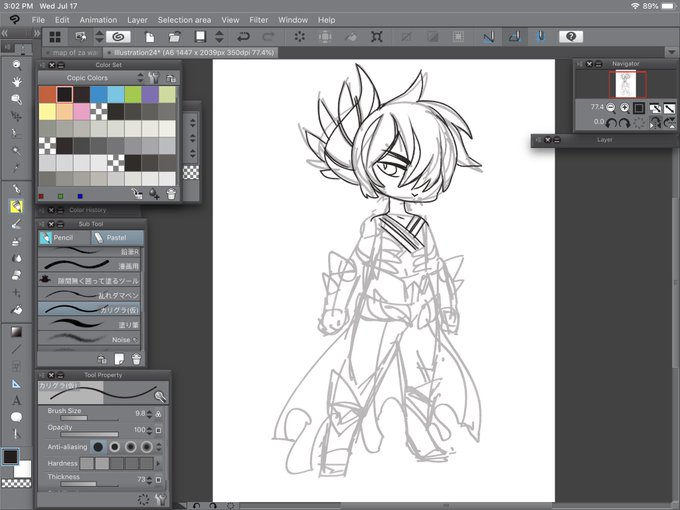Choose the second anti-aliasing level
This screenshot has width=680, height=510.
[x=114, y=447]
